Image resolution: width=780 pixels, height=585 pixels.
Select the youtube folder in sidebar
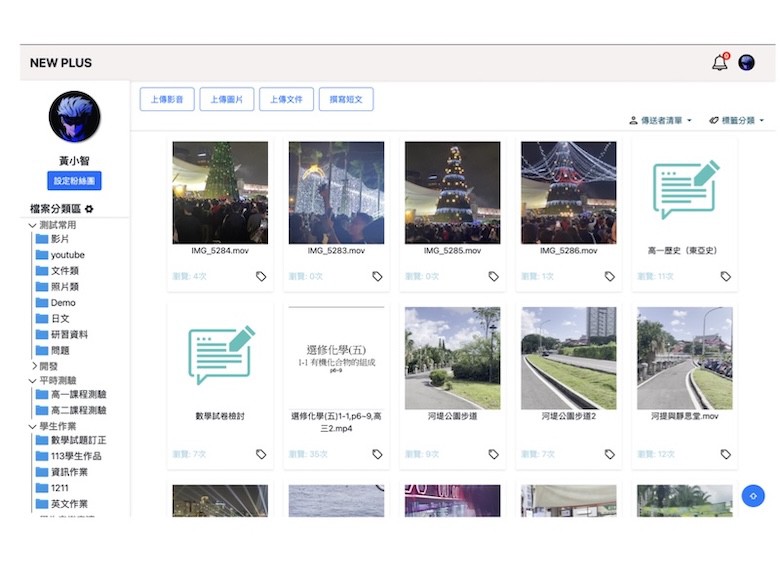pyautogui.click(x=67, y=255)
